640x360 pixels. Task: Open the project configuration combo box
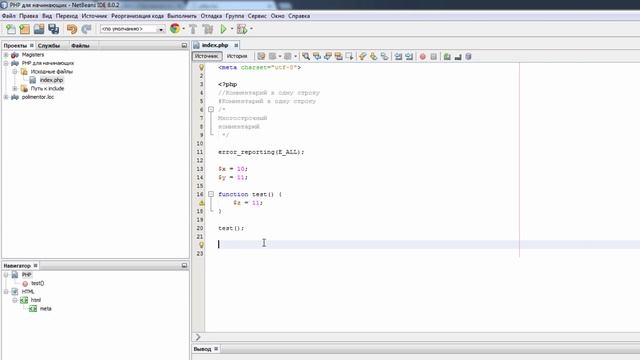point(132,29)
